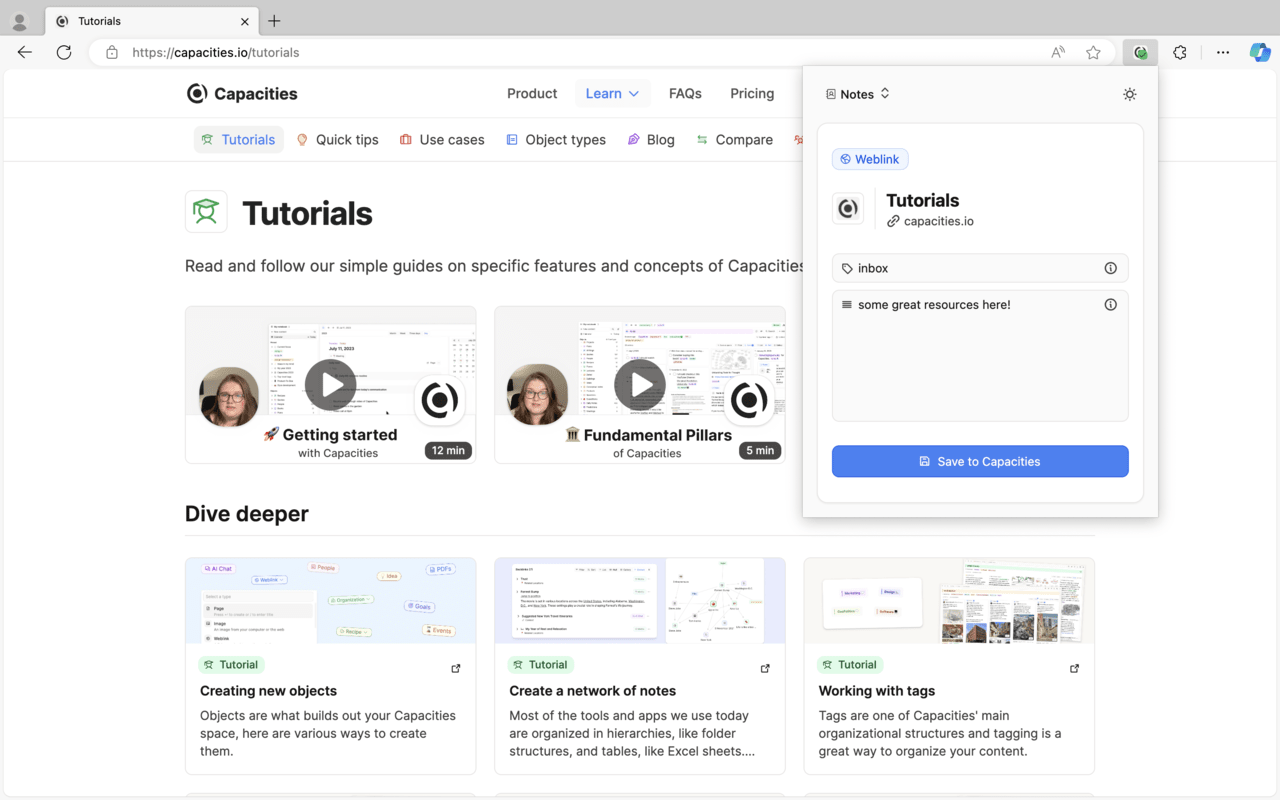1280x800 pixels.
Task: Click the Tutorial tag on Working with tags
Action: (x=851, y=665)
